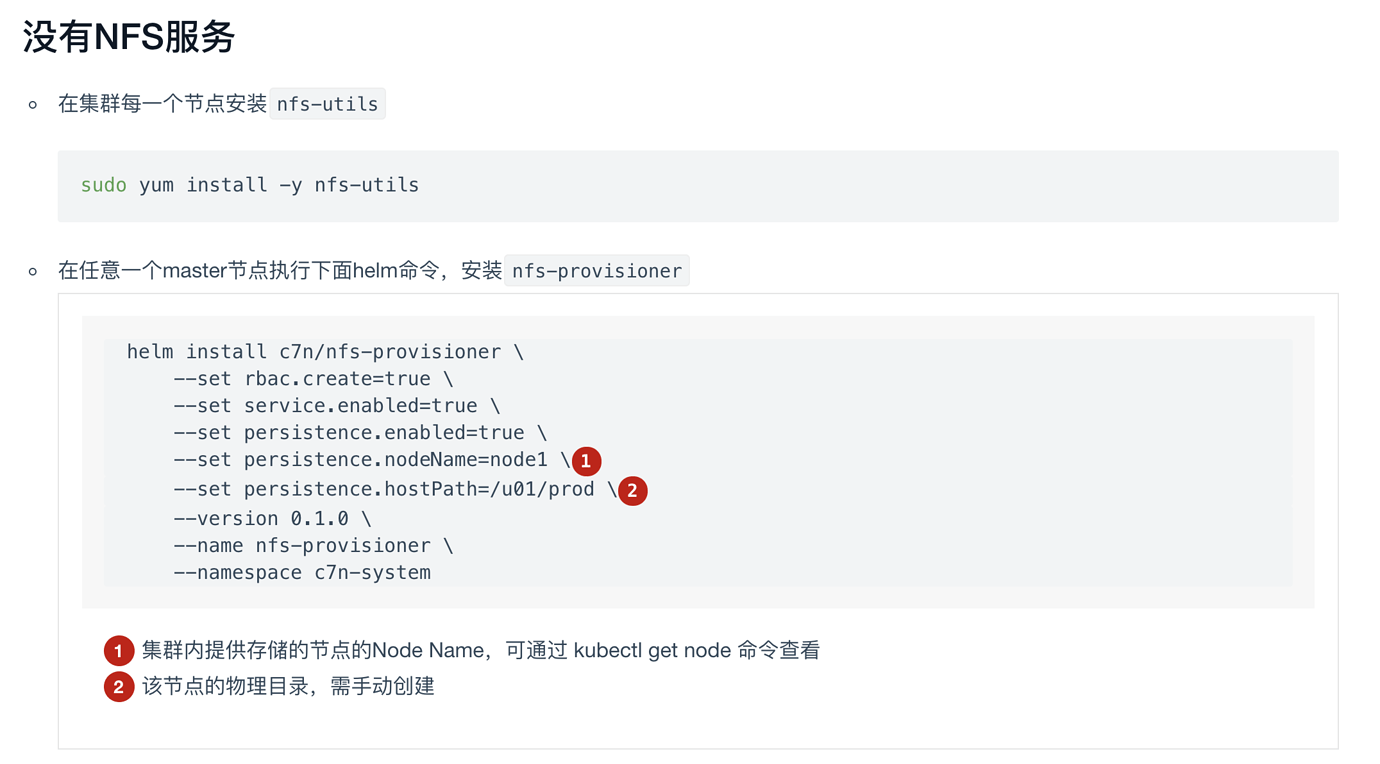Click callout marker 2 after persistence.hostPath line
Screen dimensions: 1380x764
(632, 491)
